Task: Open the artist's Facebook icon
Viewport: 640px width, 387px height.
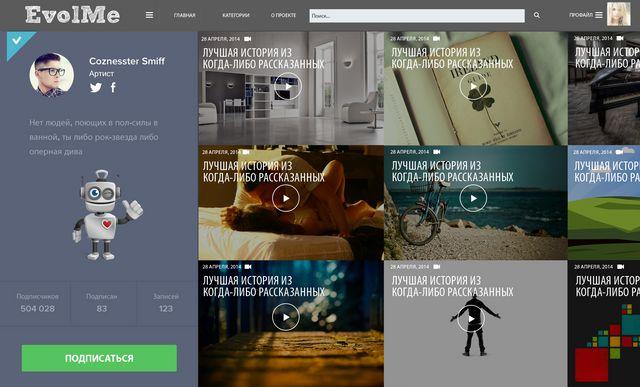Action: (113, 87)
